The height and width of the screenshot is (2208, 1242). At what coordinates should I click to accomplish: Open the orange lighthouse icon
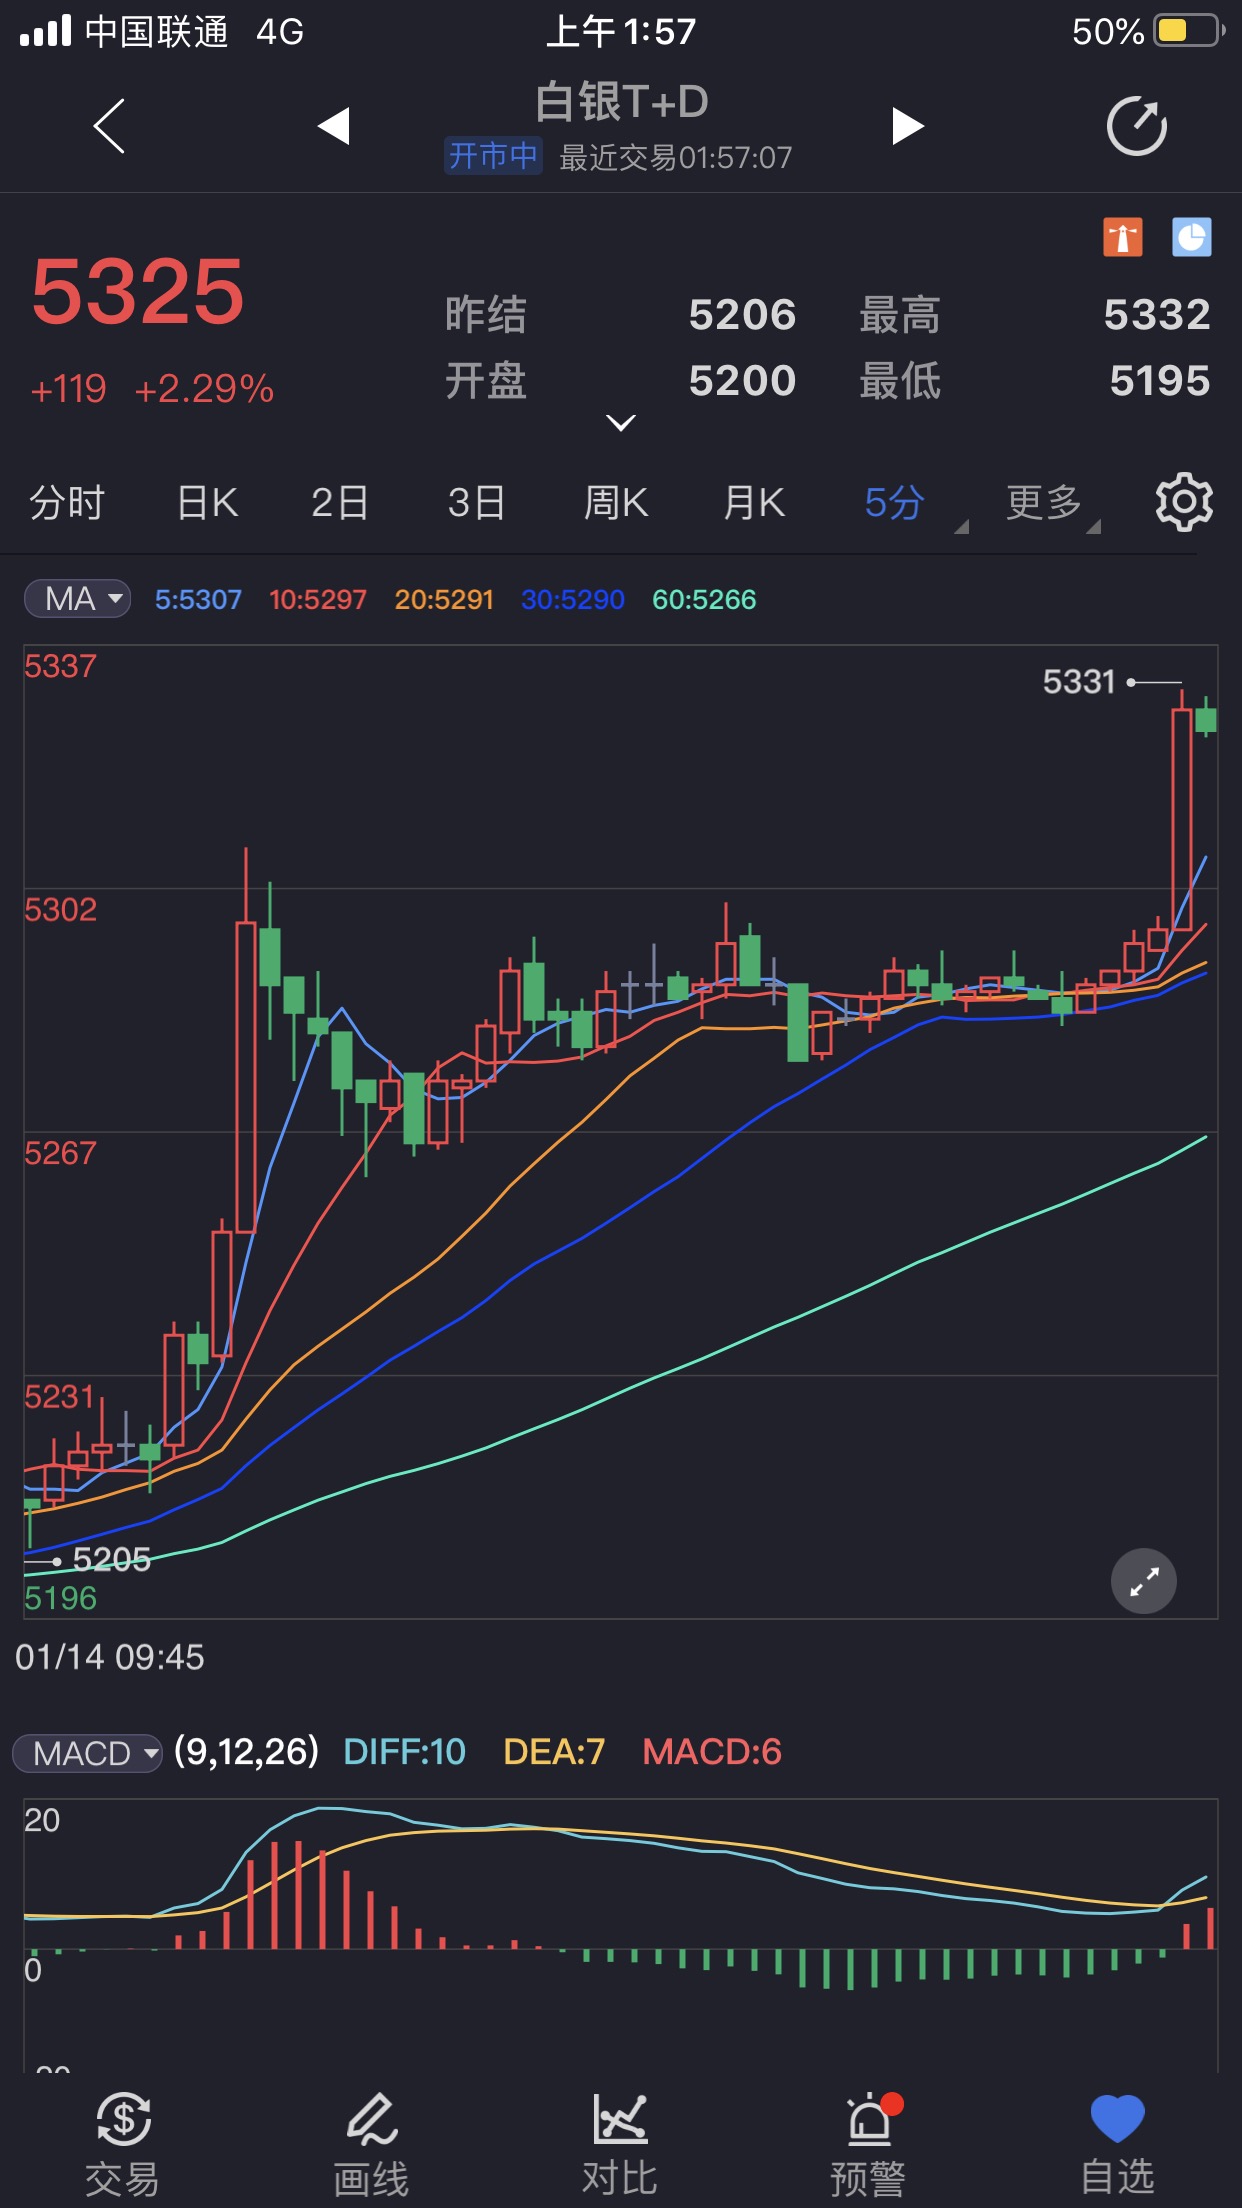click(1123, 238)
